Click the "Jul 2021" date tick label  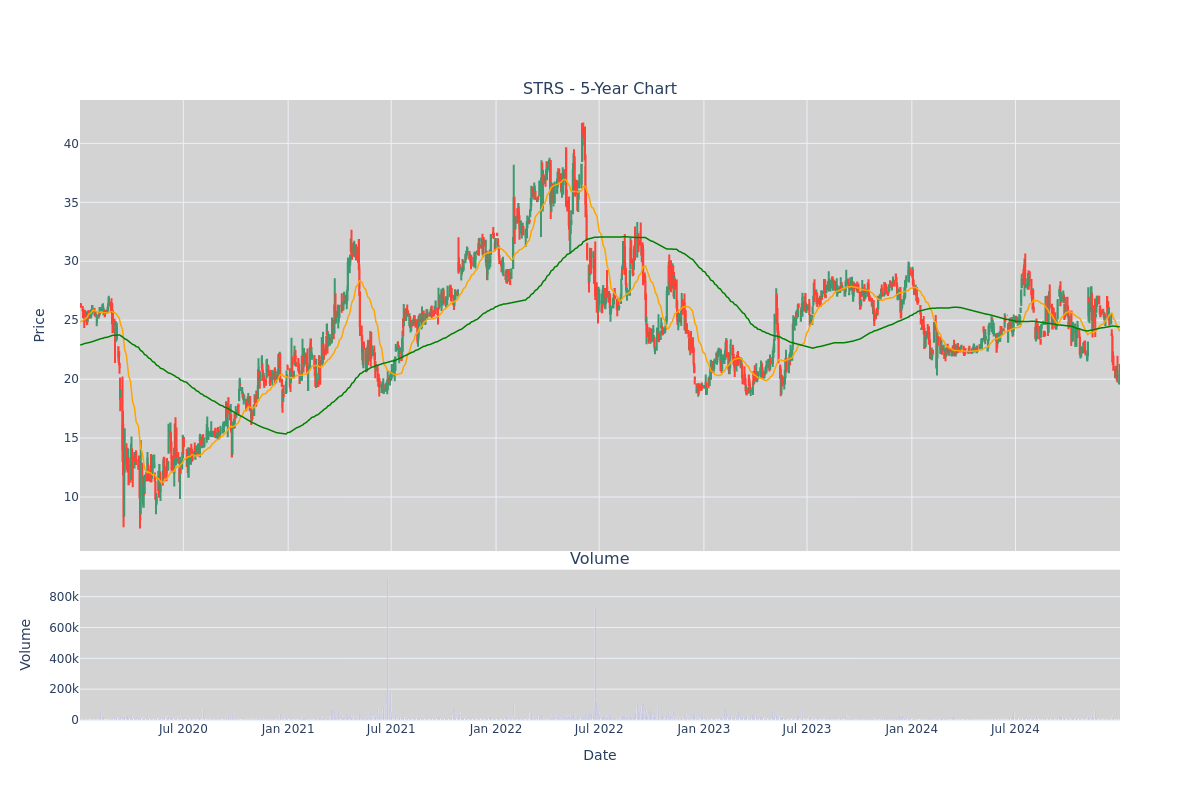(391, 729)
